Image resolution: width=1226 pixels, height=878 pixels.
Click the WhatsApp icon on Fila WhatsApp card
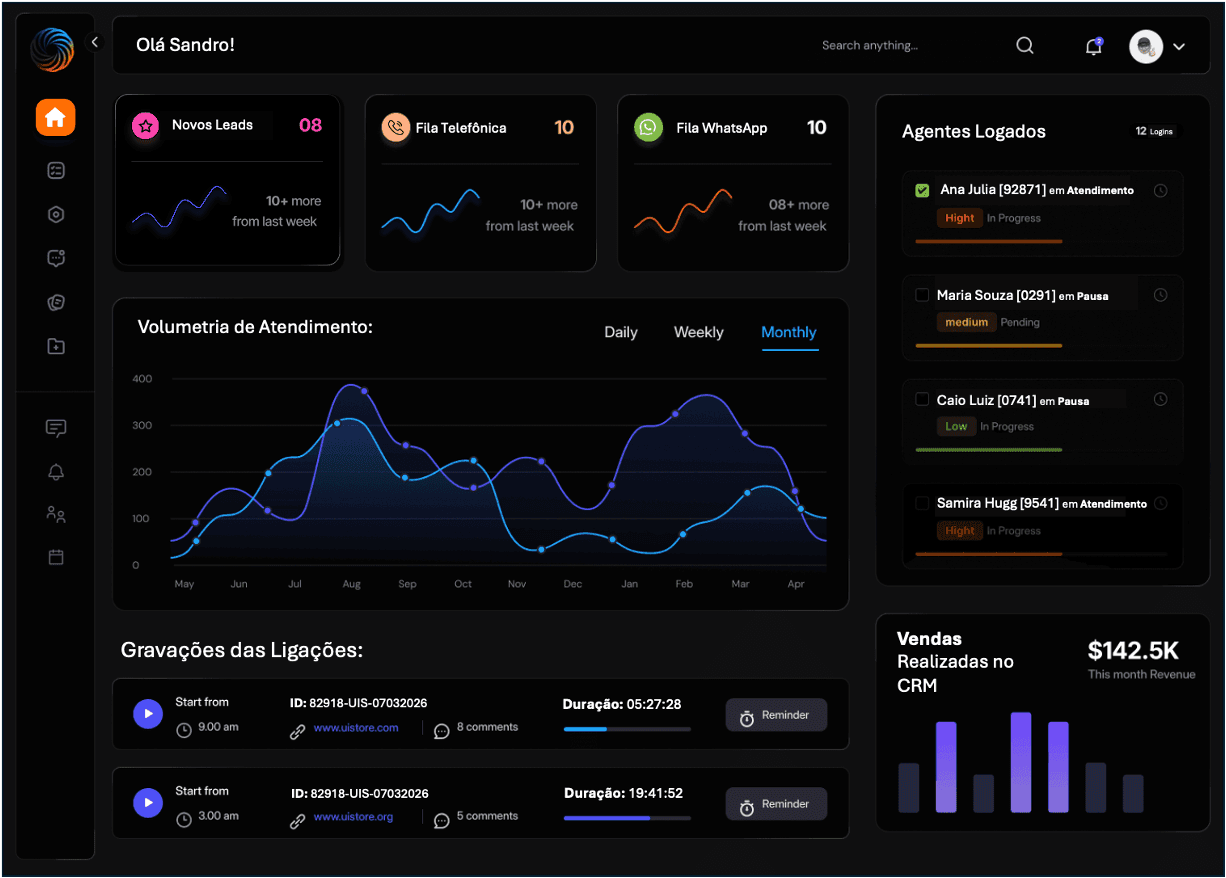(x=648, y=128)
